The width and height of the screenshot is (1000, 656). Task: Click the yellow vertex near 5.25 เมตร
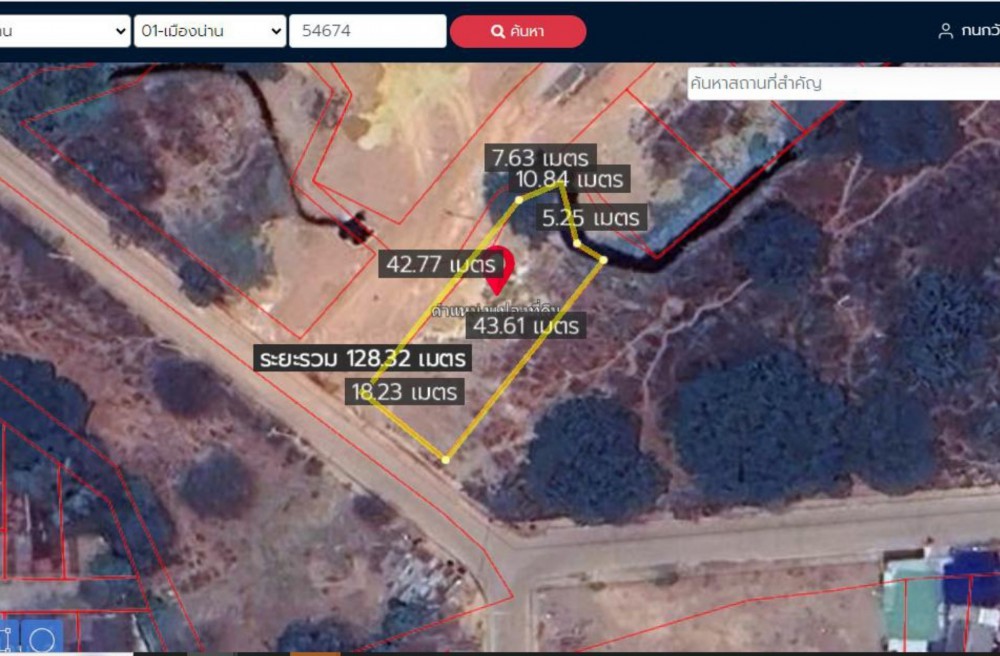point(577,243)
